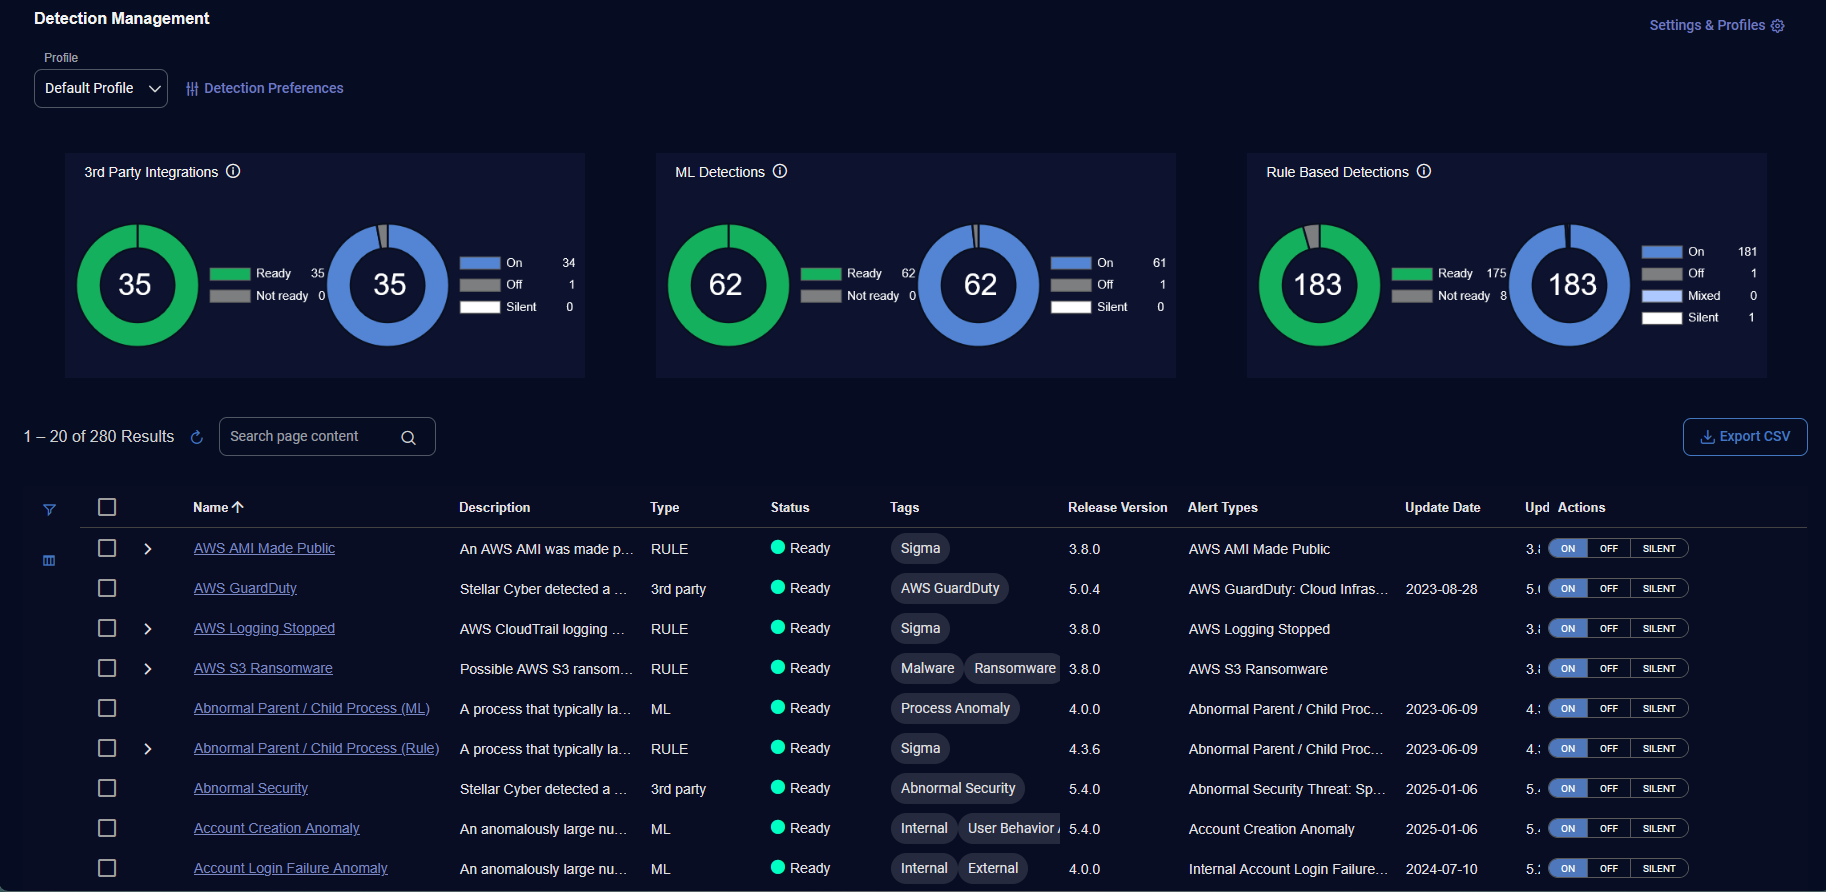Check the AWS GuardDuty row

107,588
